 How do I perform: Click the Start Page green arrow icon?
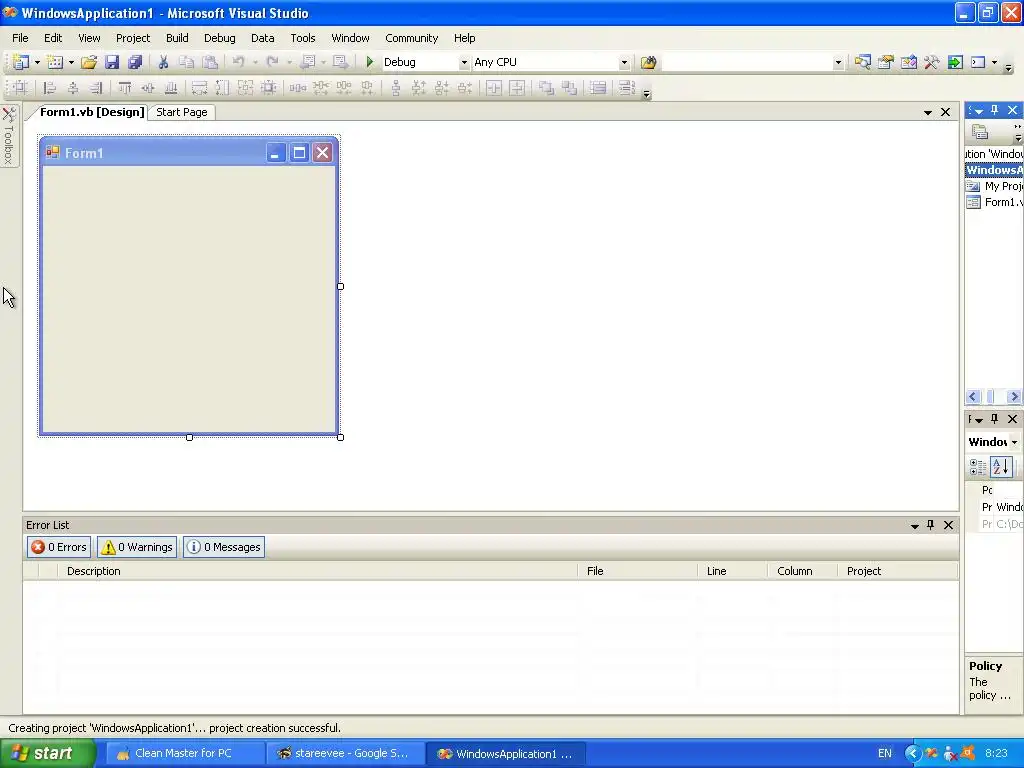[x=955, y=62]
